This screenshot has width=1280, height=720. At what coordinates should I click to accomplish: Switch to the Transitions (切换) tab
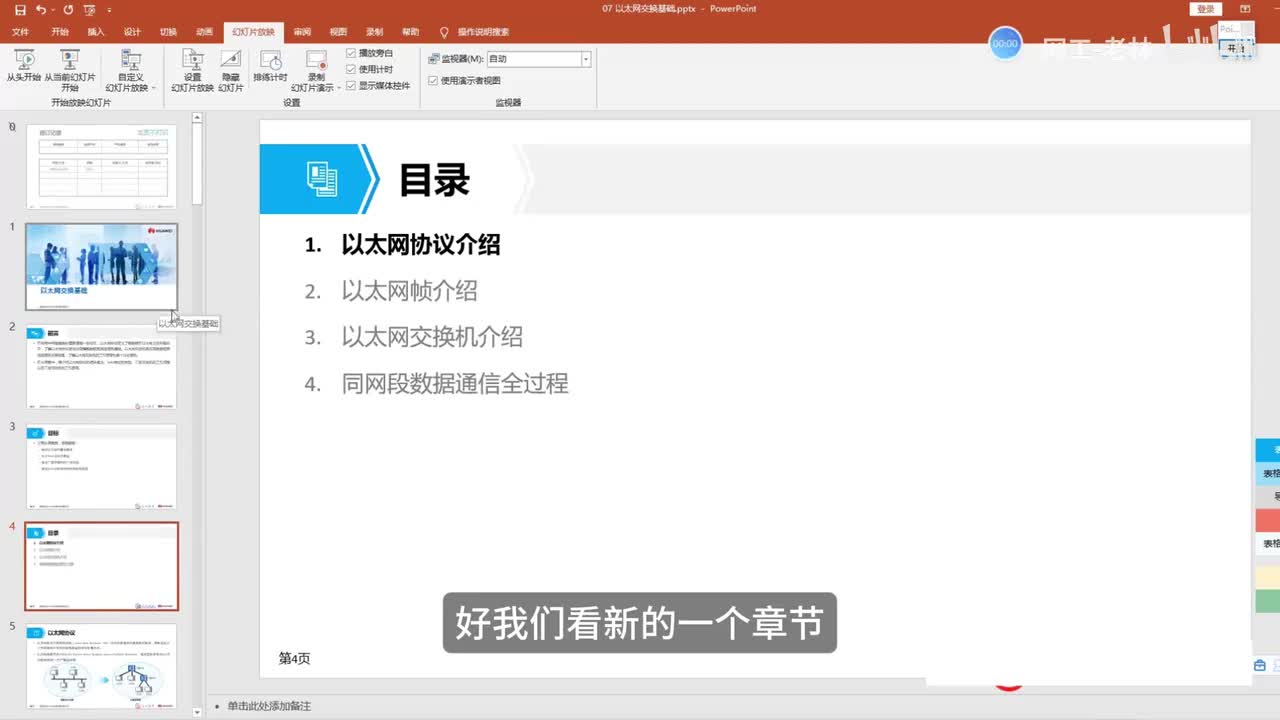tap(168, 32)
